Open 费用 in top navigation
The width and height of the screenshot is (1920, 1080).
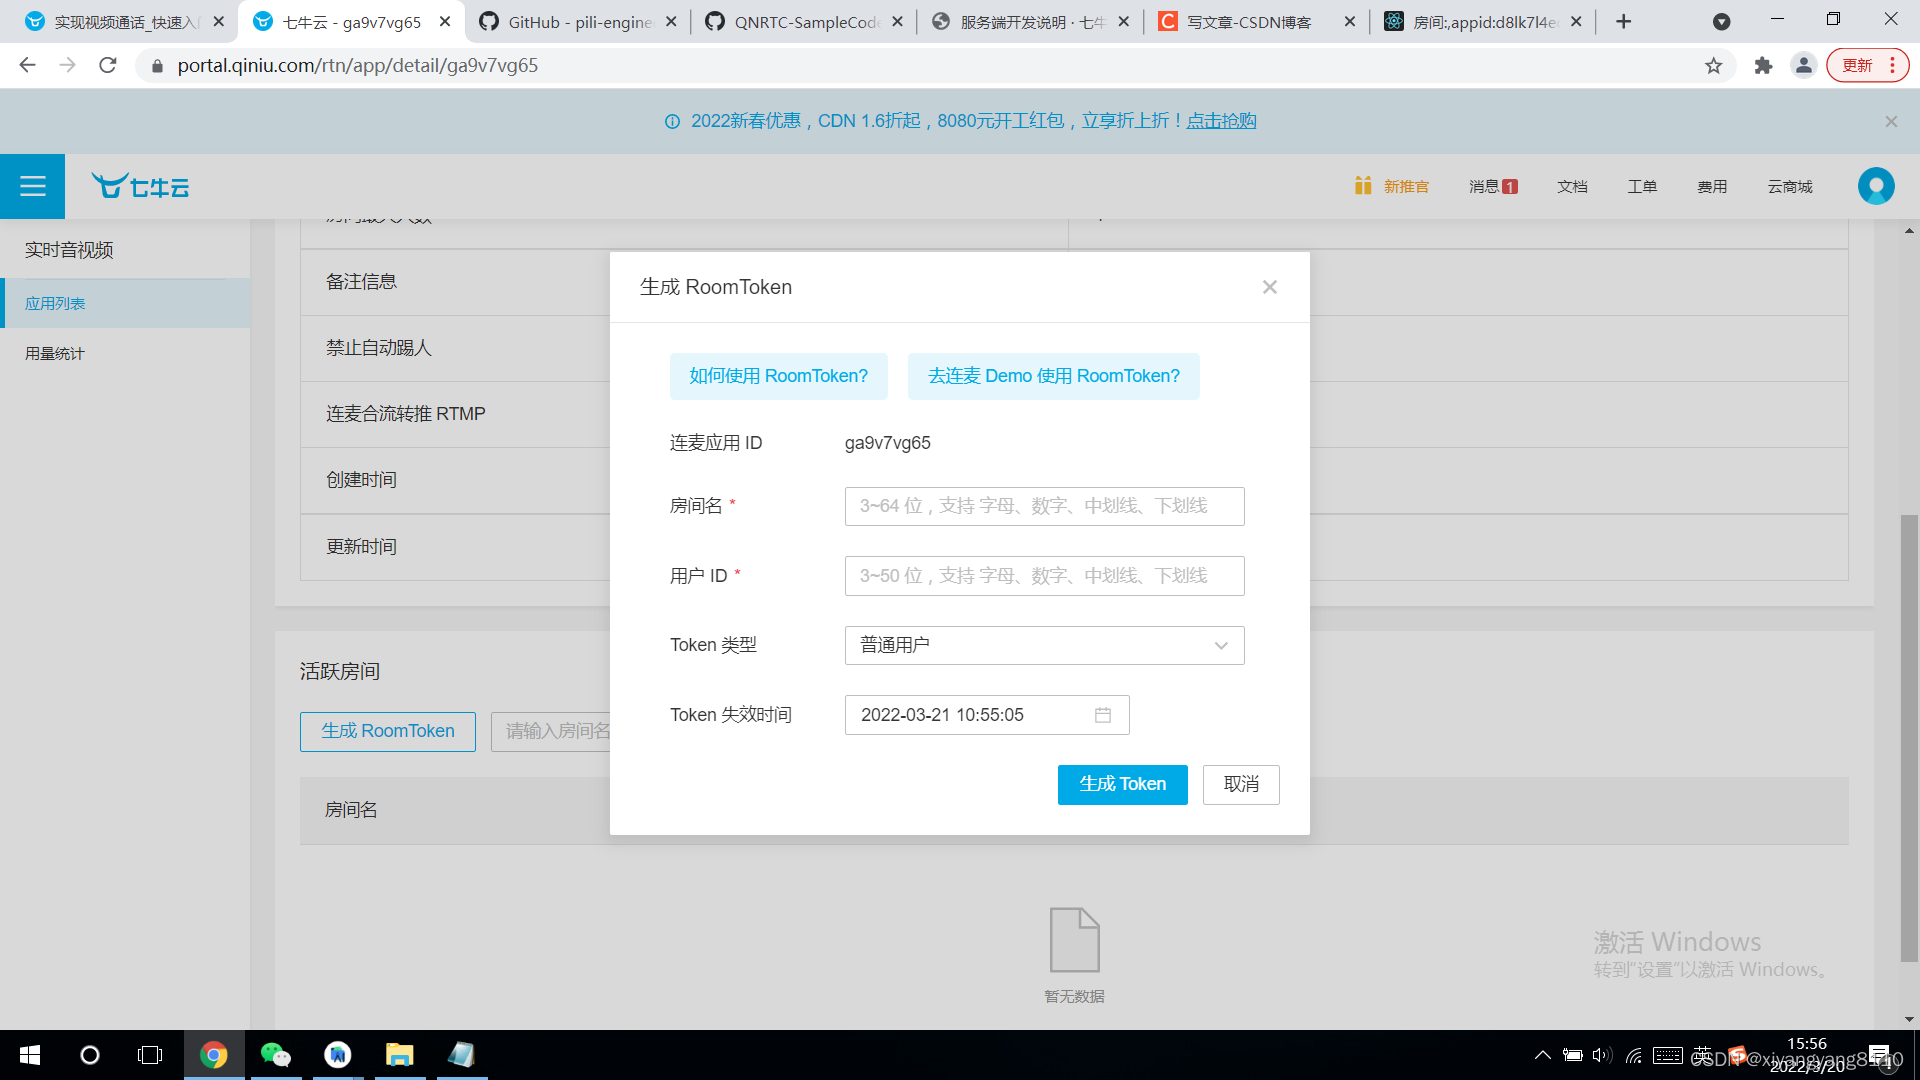(x=1712, y=186)
